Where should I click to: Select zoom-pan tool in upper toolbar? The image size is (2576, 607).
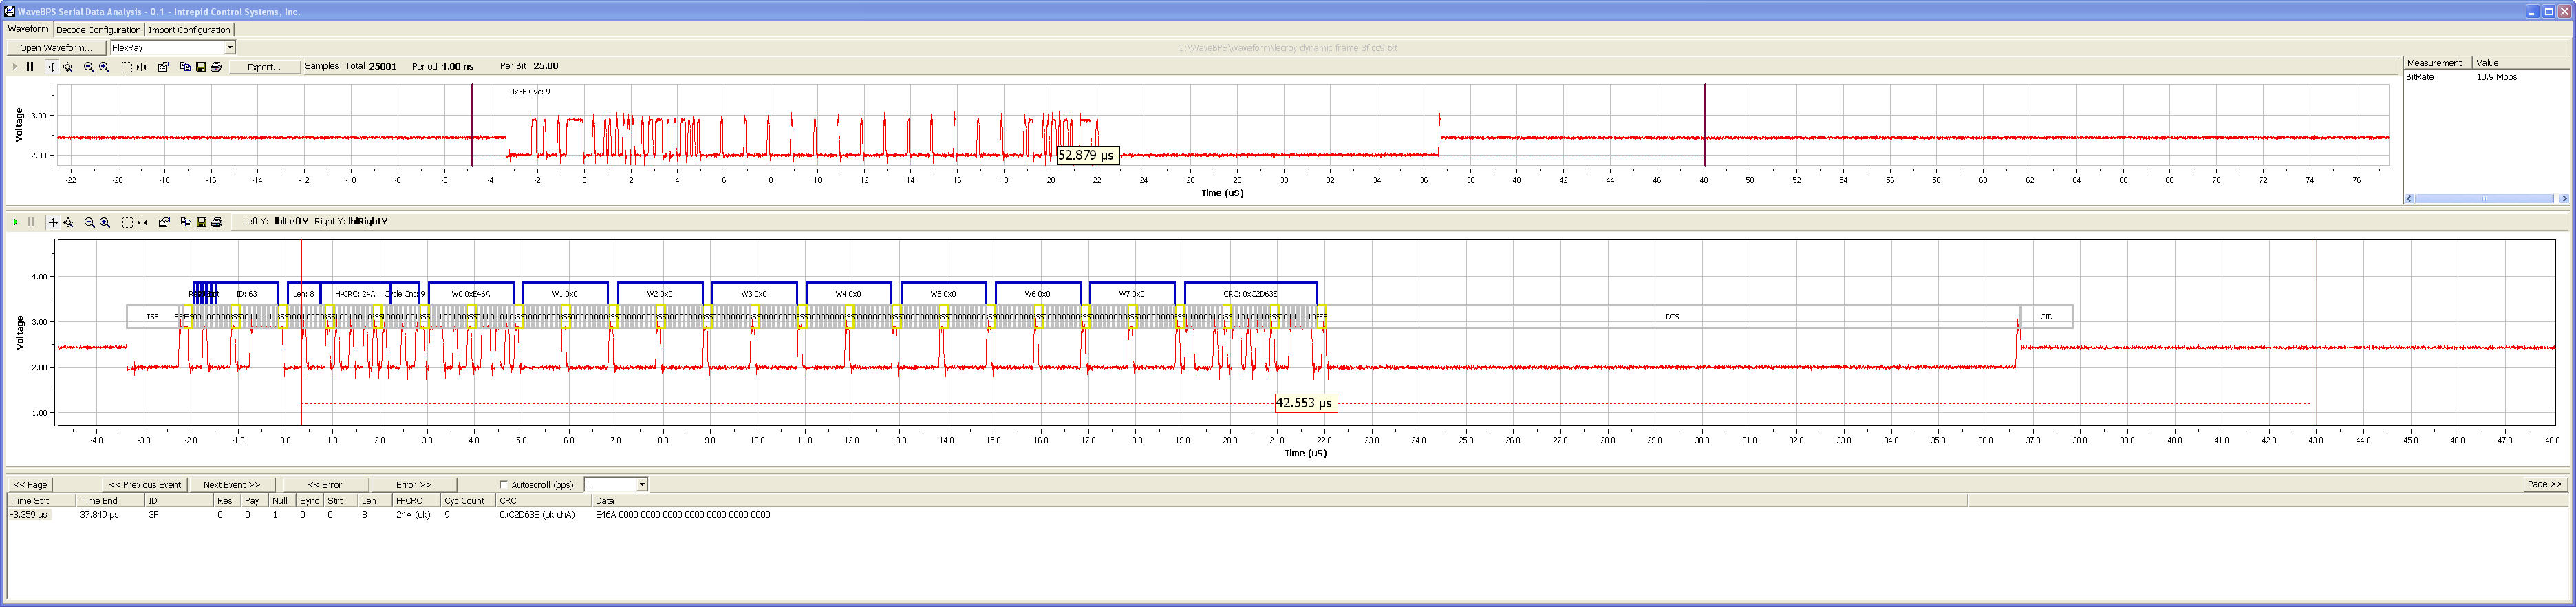point(68,67)
